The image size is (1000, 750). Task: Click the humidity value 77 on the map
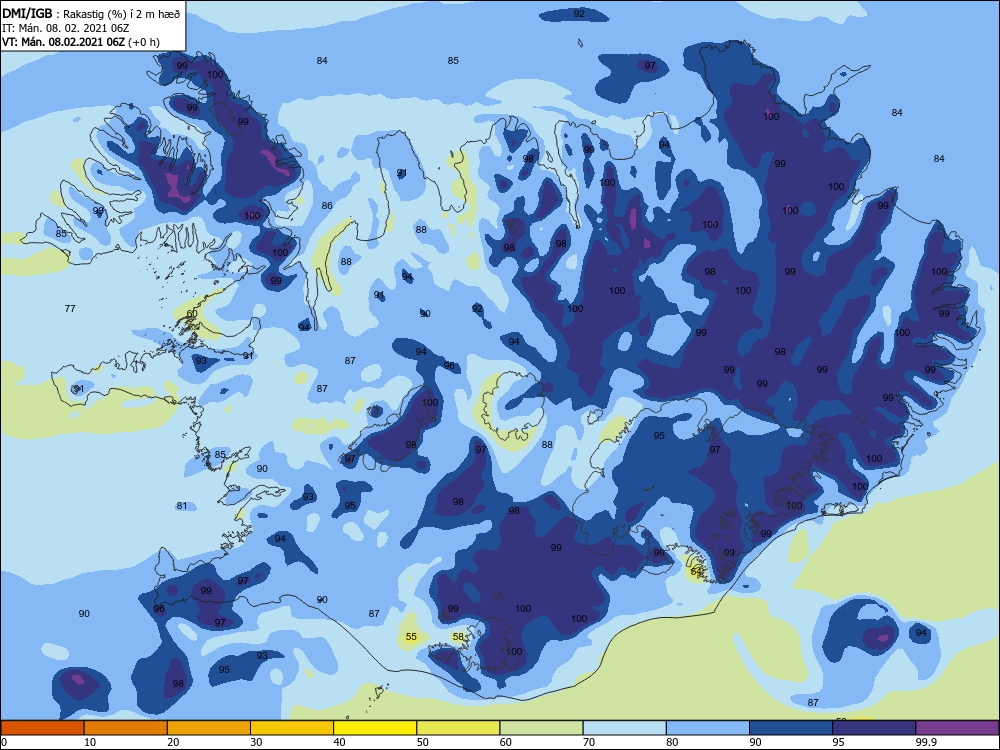70,309
